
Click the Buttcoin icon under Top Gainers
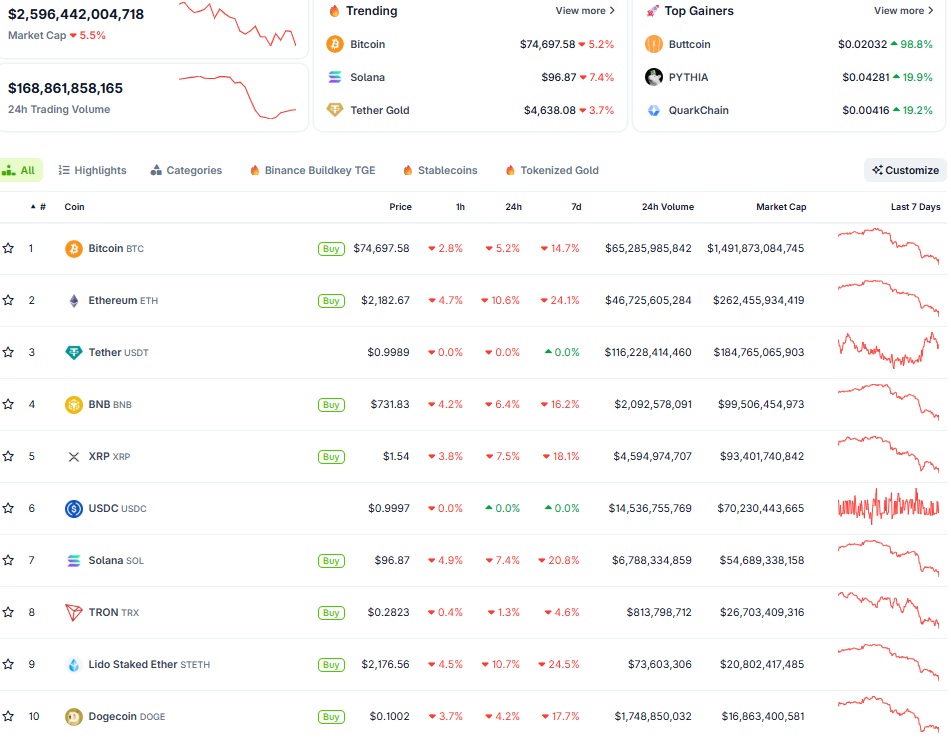pos(655,44)
